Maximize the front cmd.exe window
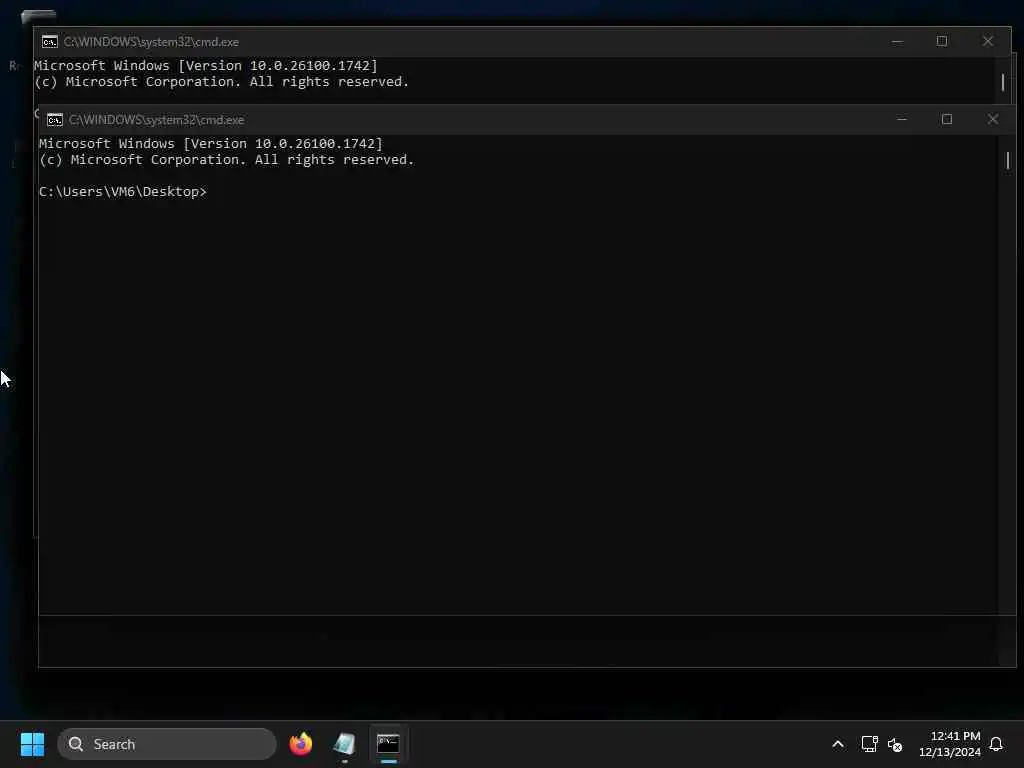Image resolution: width=1024 pixels, height=768 pixels. click(947, 119)
